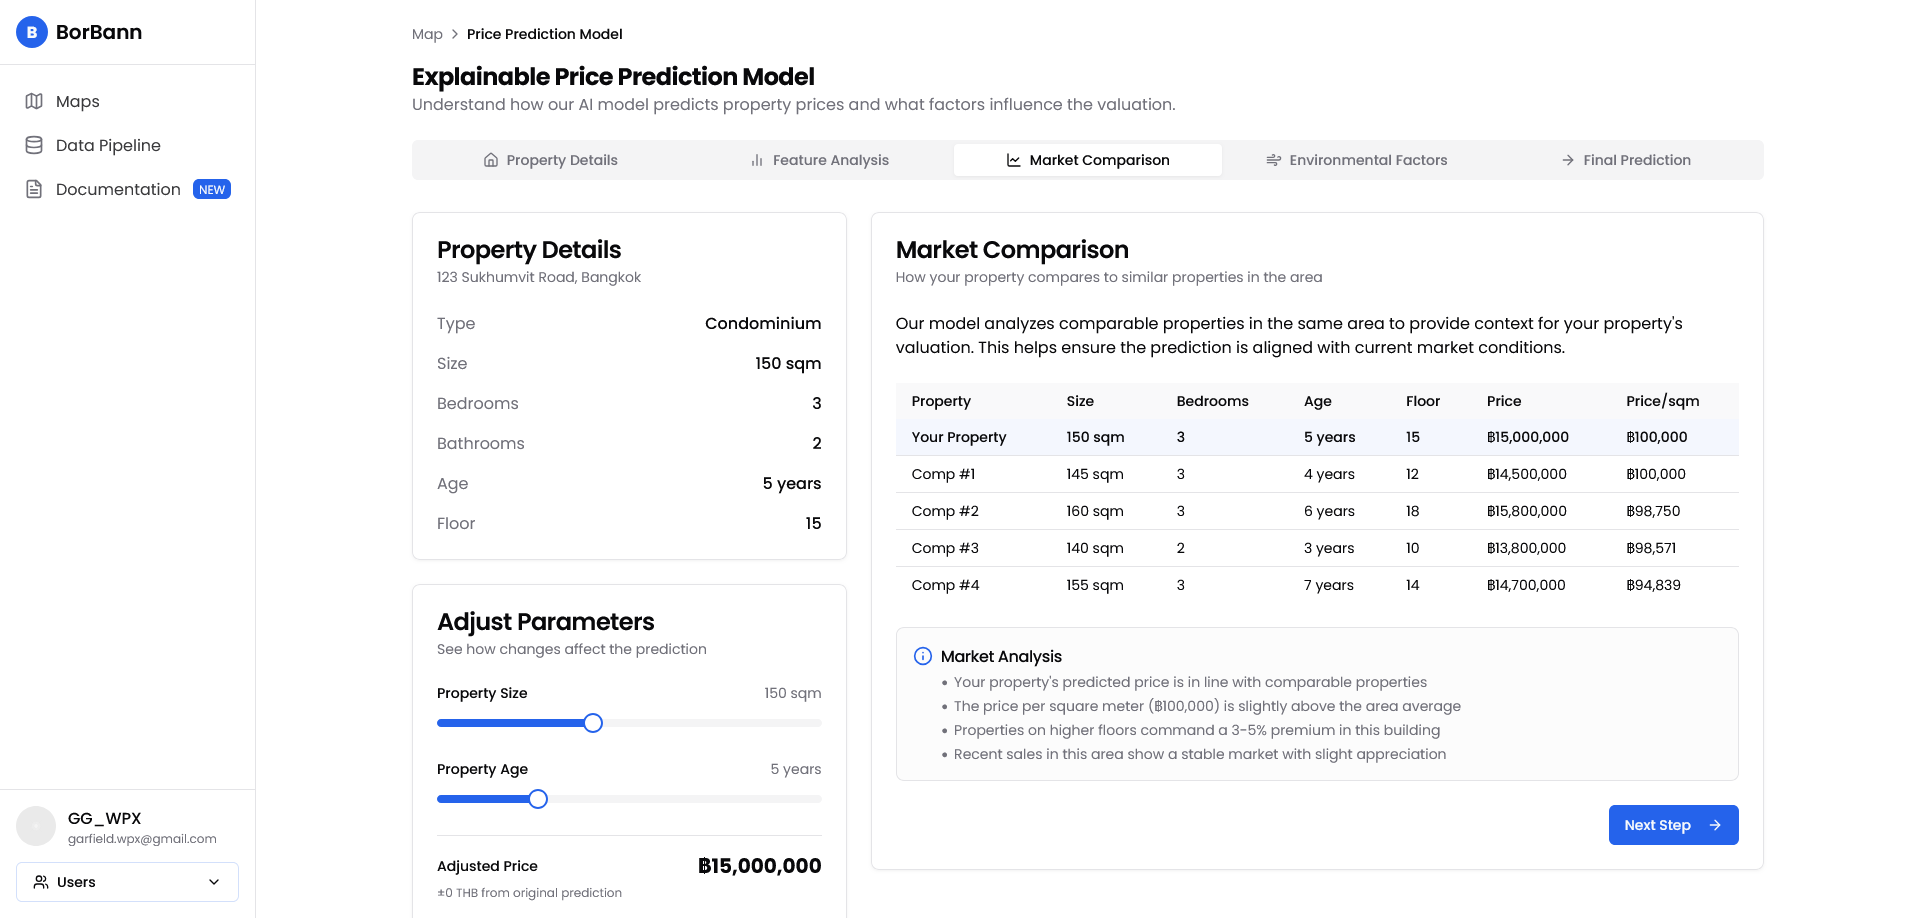Click the Maps sidebar icon
Viewport: 1919px width, 918px height.
tap(34, 101)
